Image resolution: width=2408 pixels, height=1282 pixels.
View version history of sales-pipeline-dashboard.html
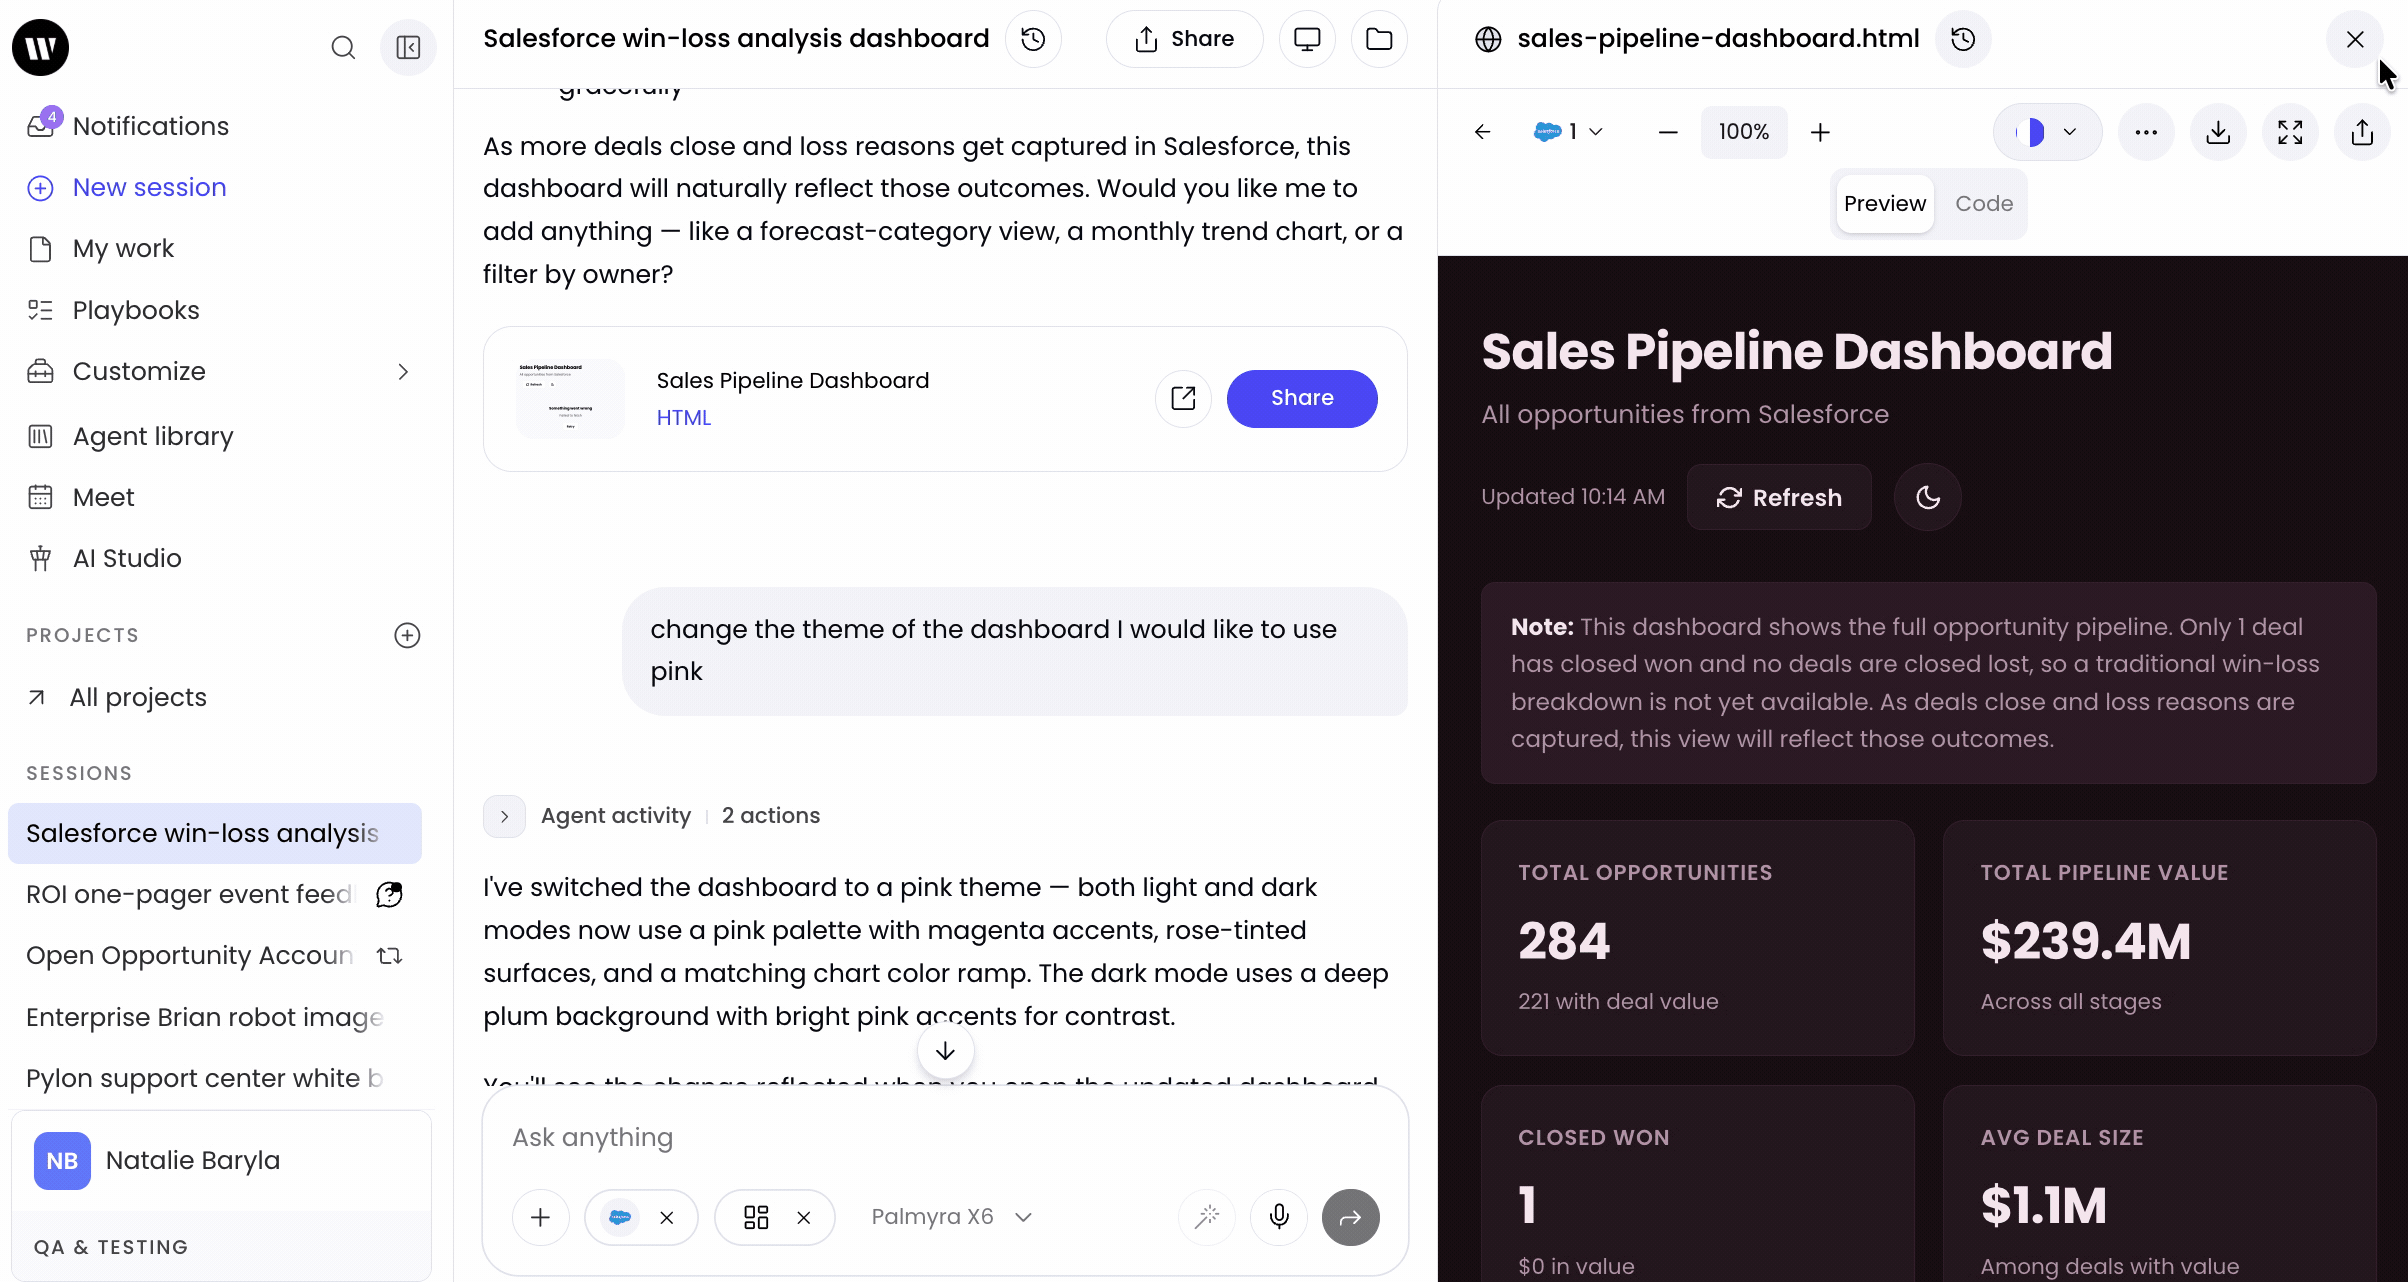(1963, 39)
